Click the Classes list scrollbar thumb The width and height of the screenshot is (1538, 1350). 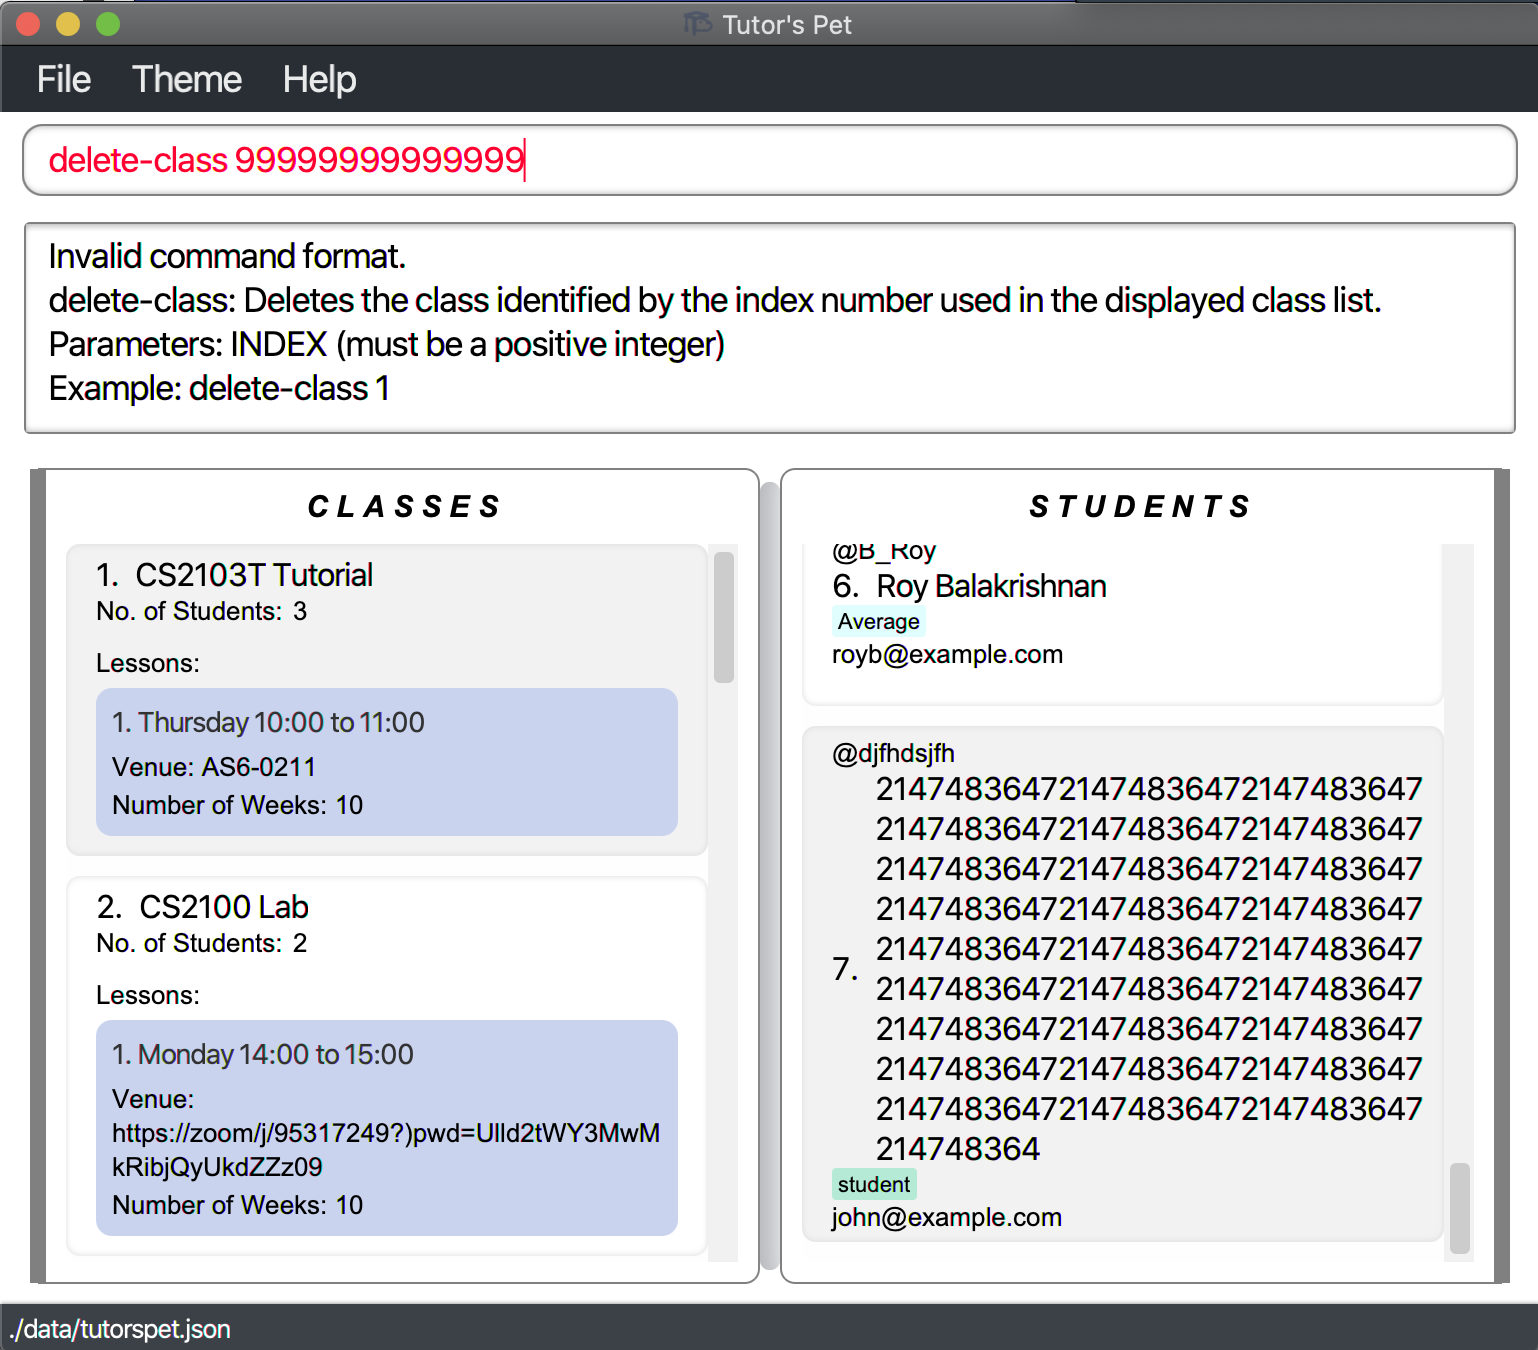pos(724,616)
